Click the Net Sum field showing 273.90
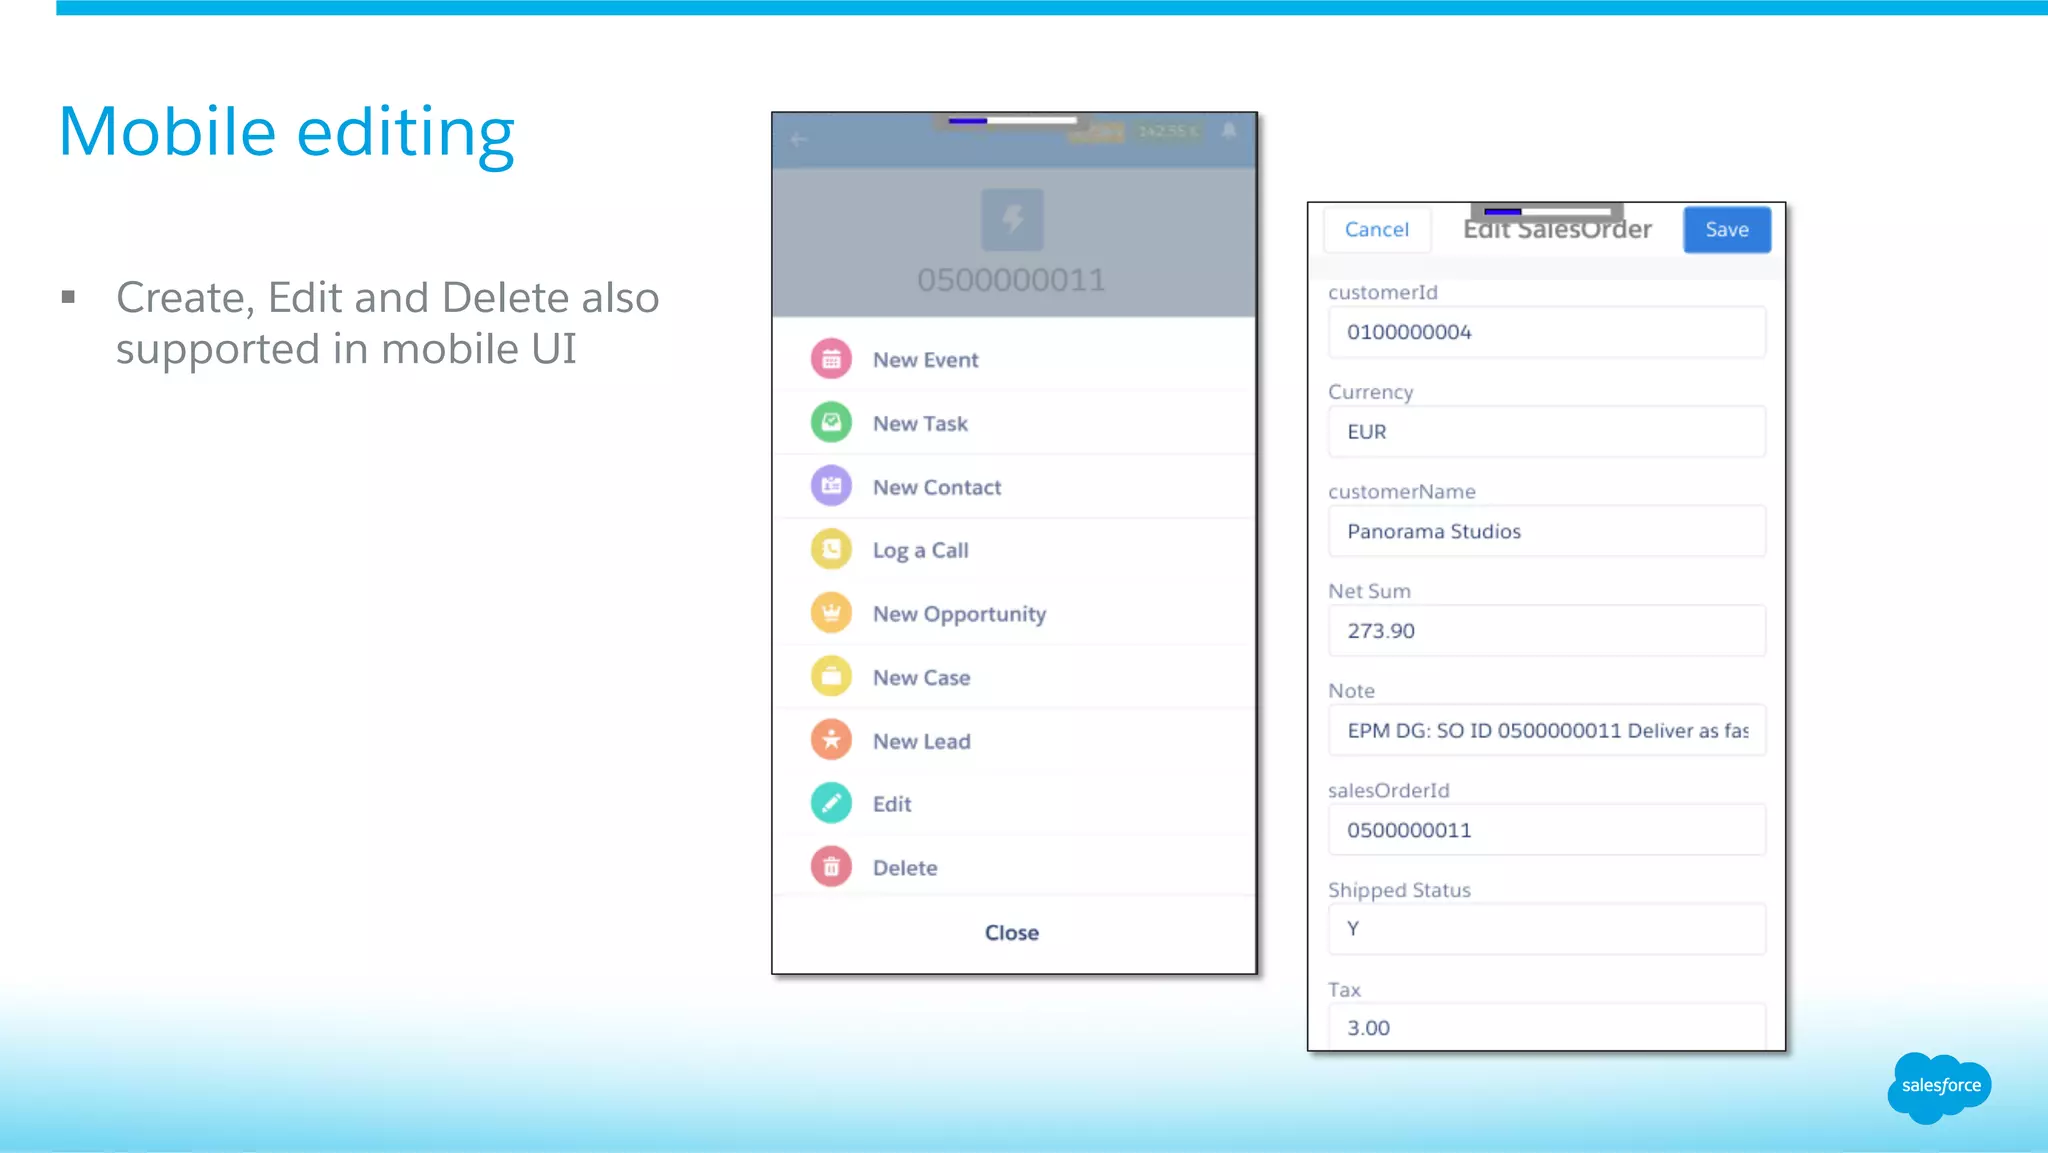The width and height of the screenshot is (2048, 1153). [x=1546, y=631]
